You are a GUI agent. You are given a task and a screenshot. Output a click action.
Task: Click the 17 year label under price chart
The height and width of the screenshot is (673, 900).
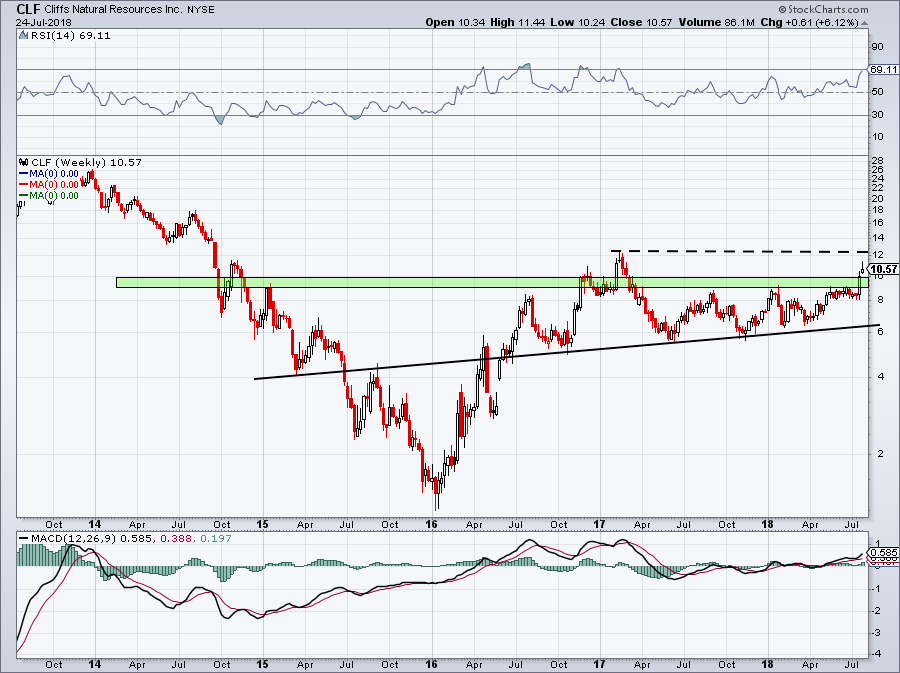click(599, 524)
